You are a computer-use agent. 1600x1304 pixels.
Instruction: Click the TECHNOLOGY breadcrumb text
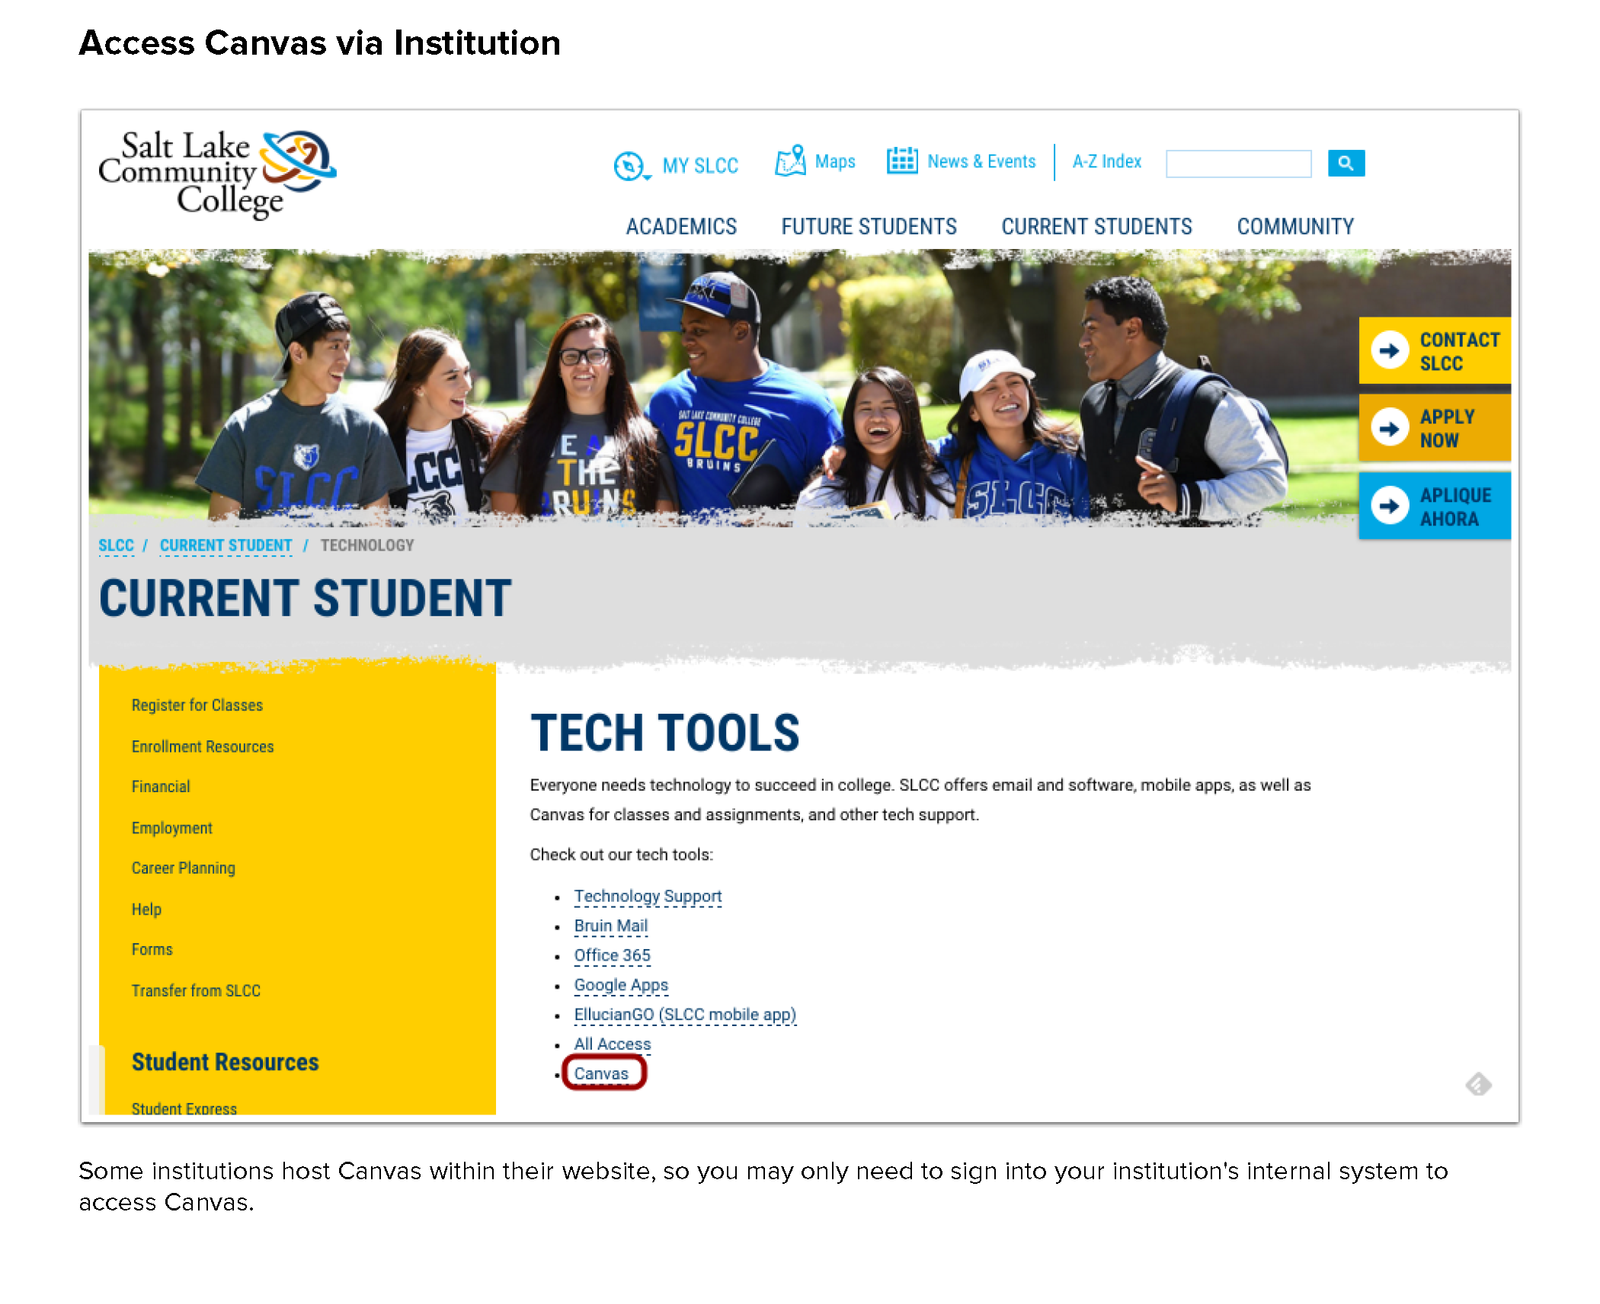tap(367, 545)
